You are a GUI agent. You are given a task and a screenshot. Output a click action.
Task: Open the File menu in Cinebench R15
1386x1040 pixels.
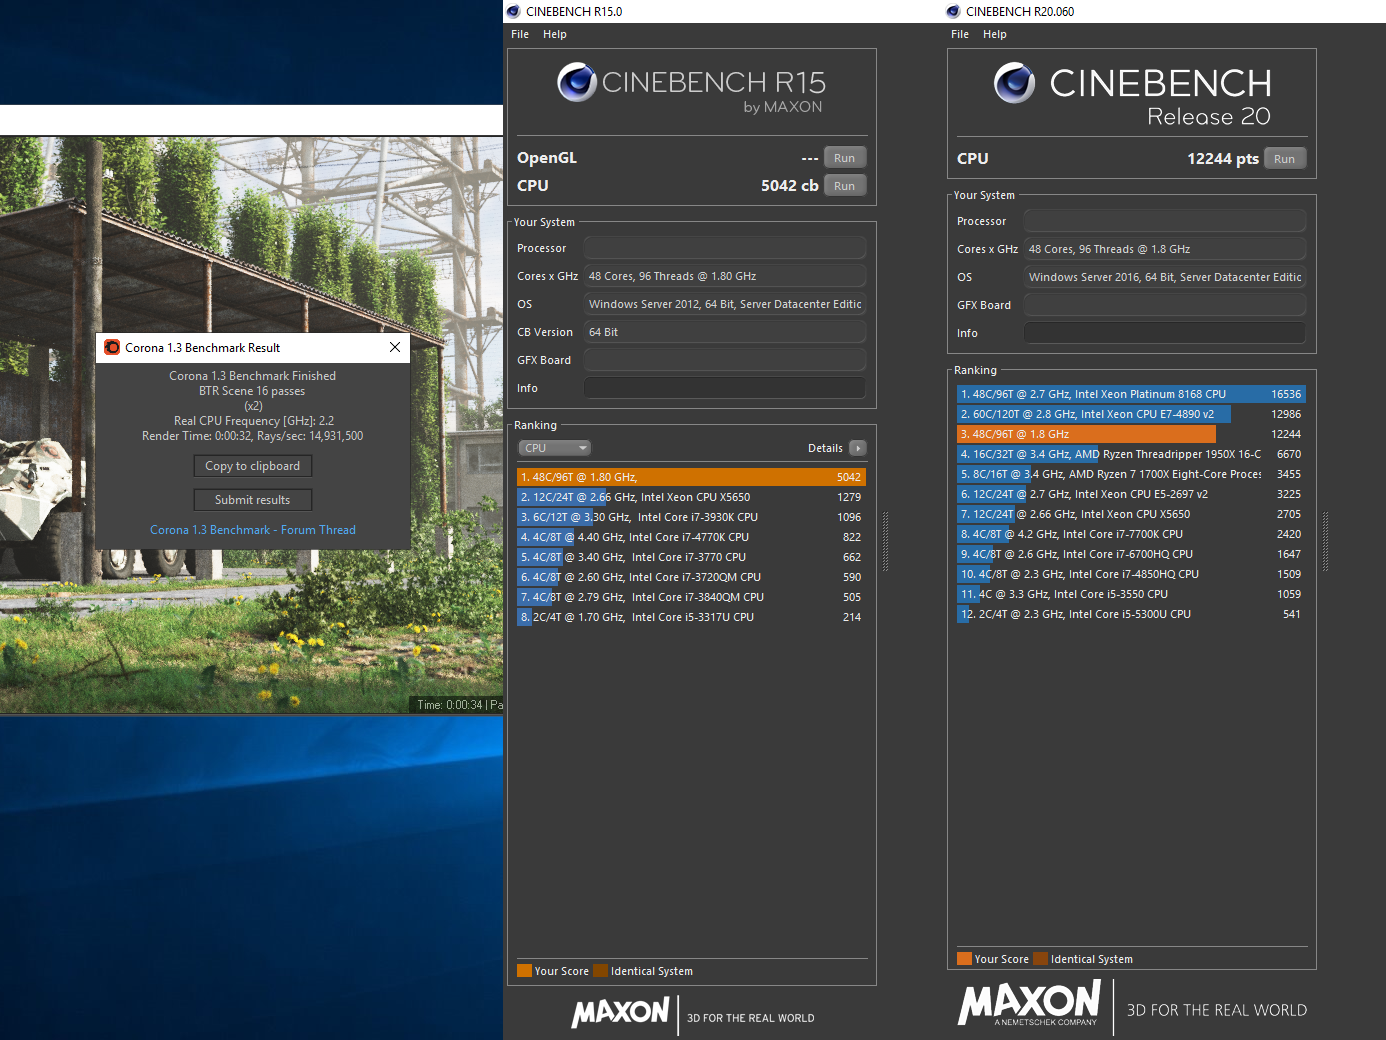click(520, 34)
